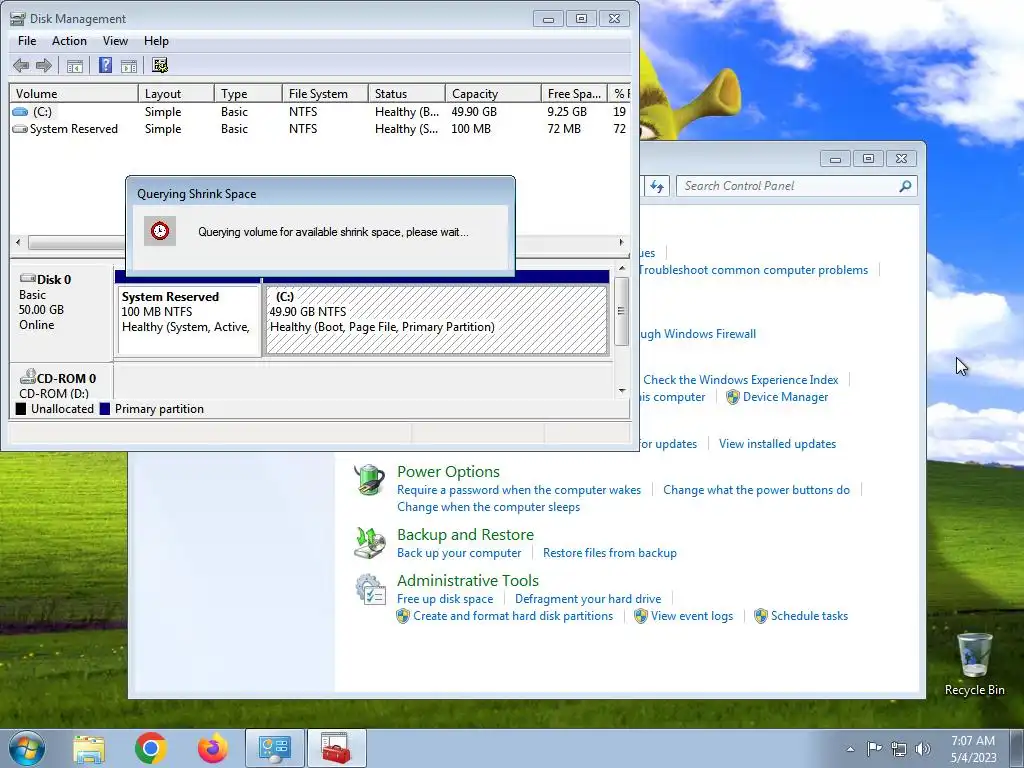Click the Show/Hide Action Pane toolbar icon
The width and height of the screenshot is (1024, 768).
pyautogui.click(x=129, y=65)
